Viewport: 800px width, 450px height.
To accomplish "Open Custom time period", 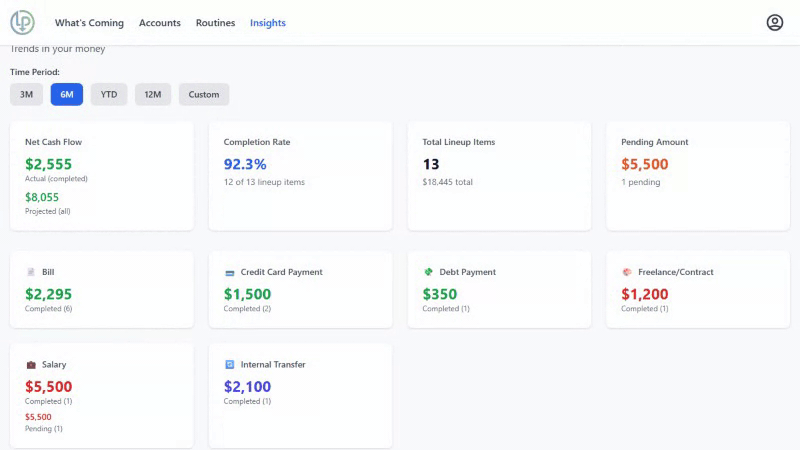I will 204,94.
